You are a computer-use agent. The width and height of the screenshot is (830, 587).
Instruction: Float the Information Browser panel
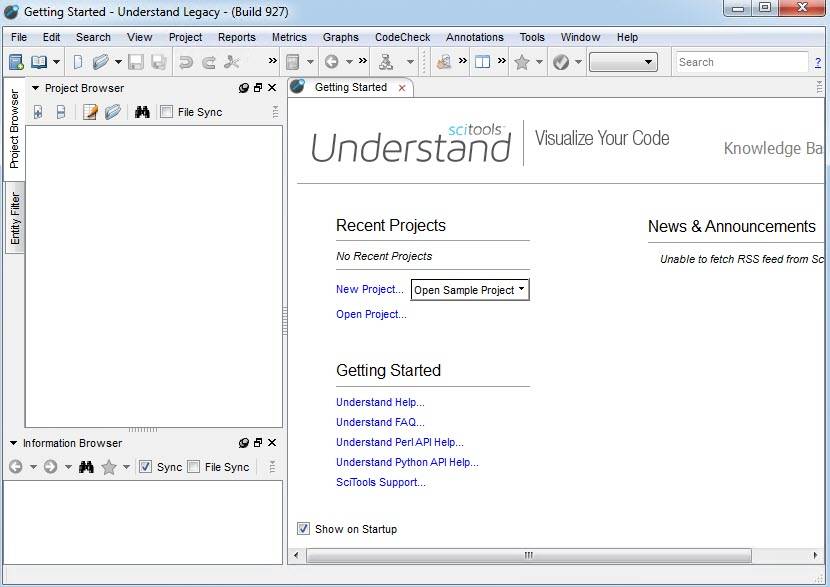[258, 442]
